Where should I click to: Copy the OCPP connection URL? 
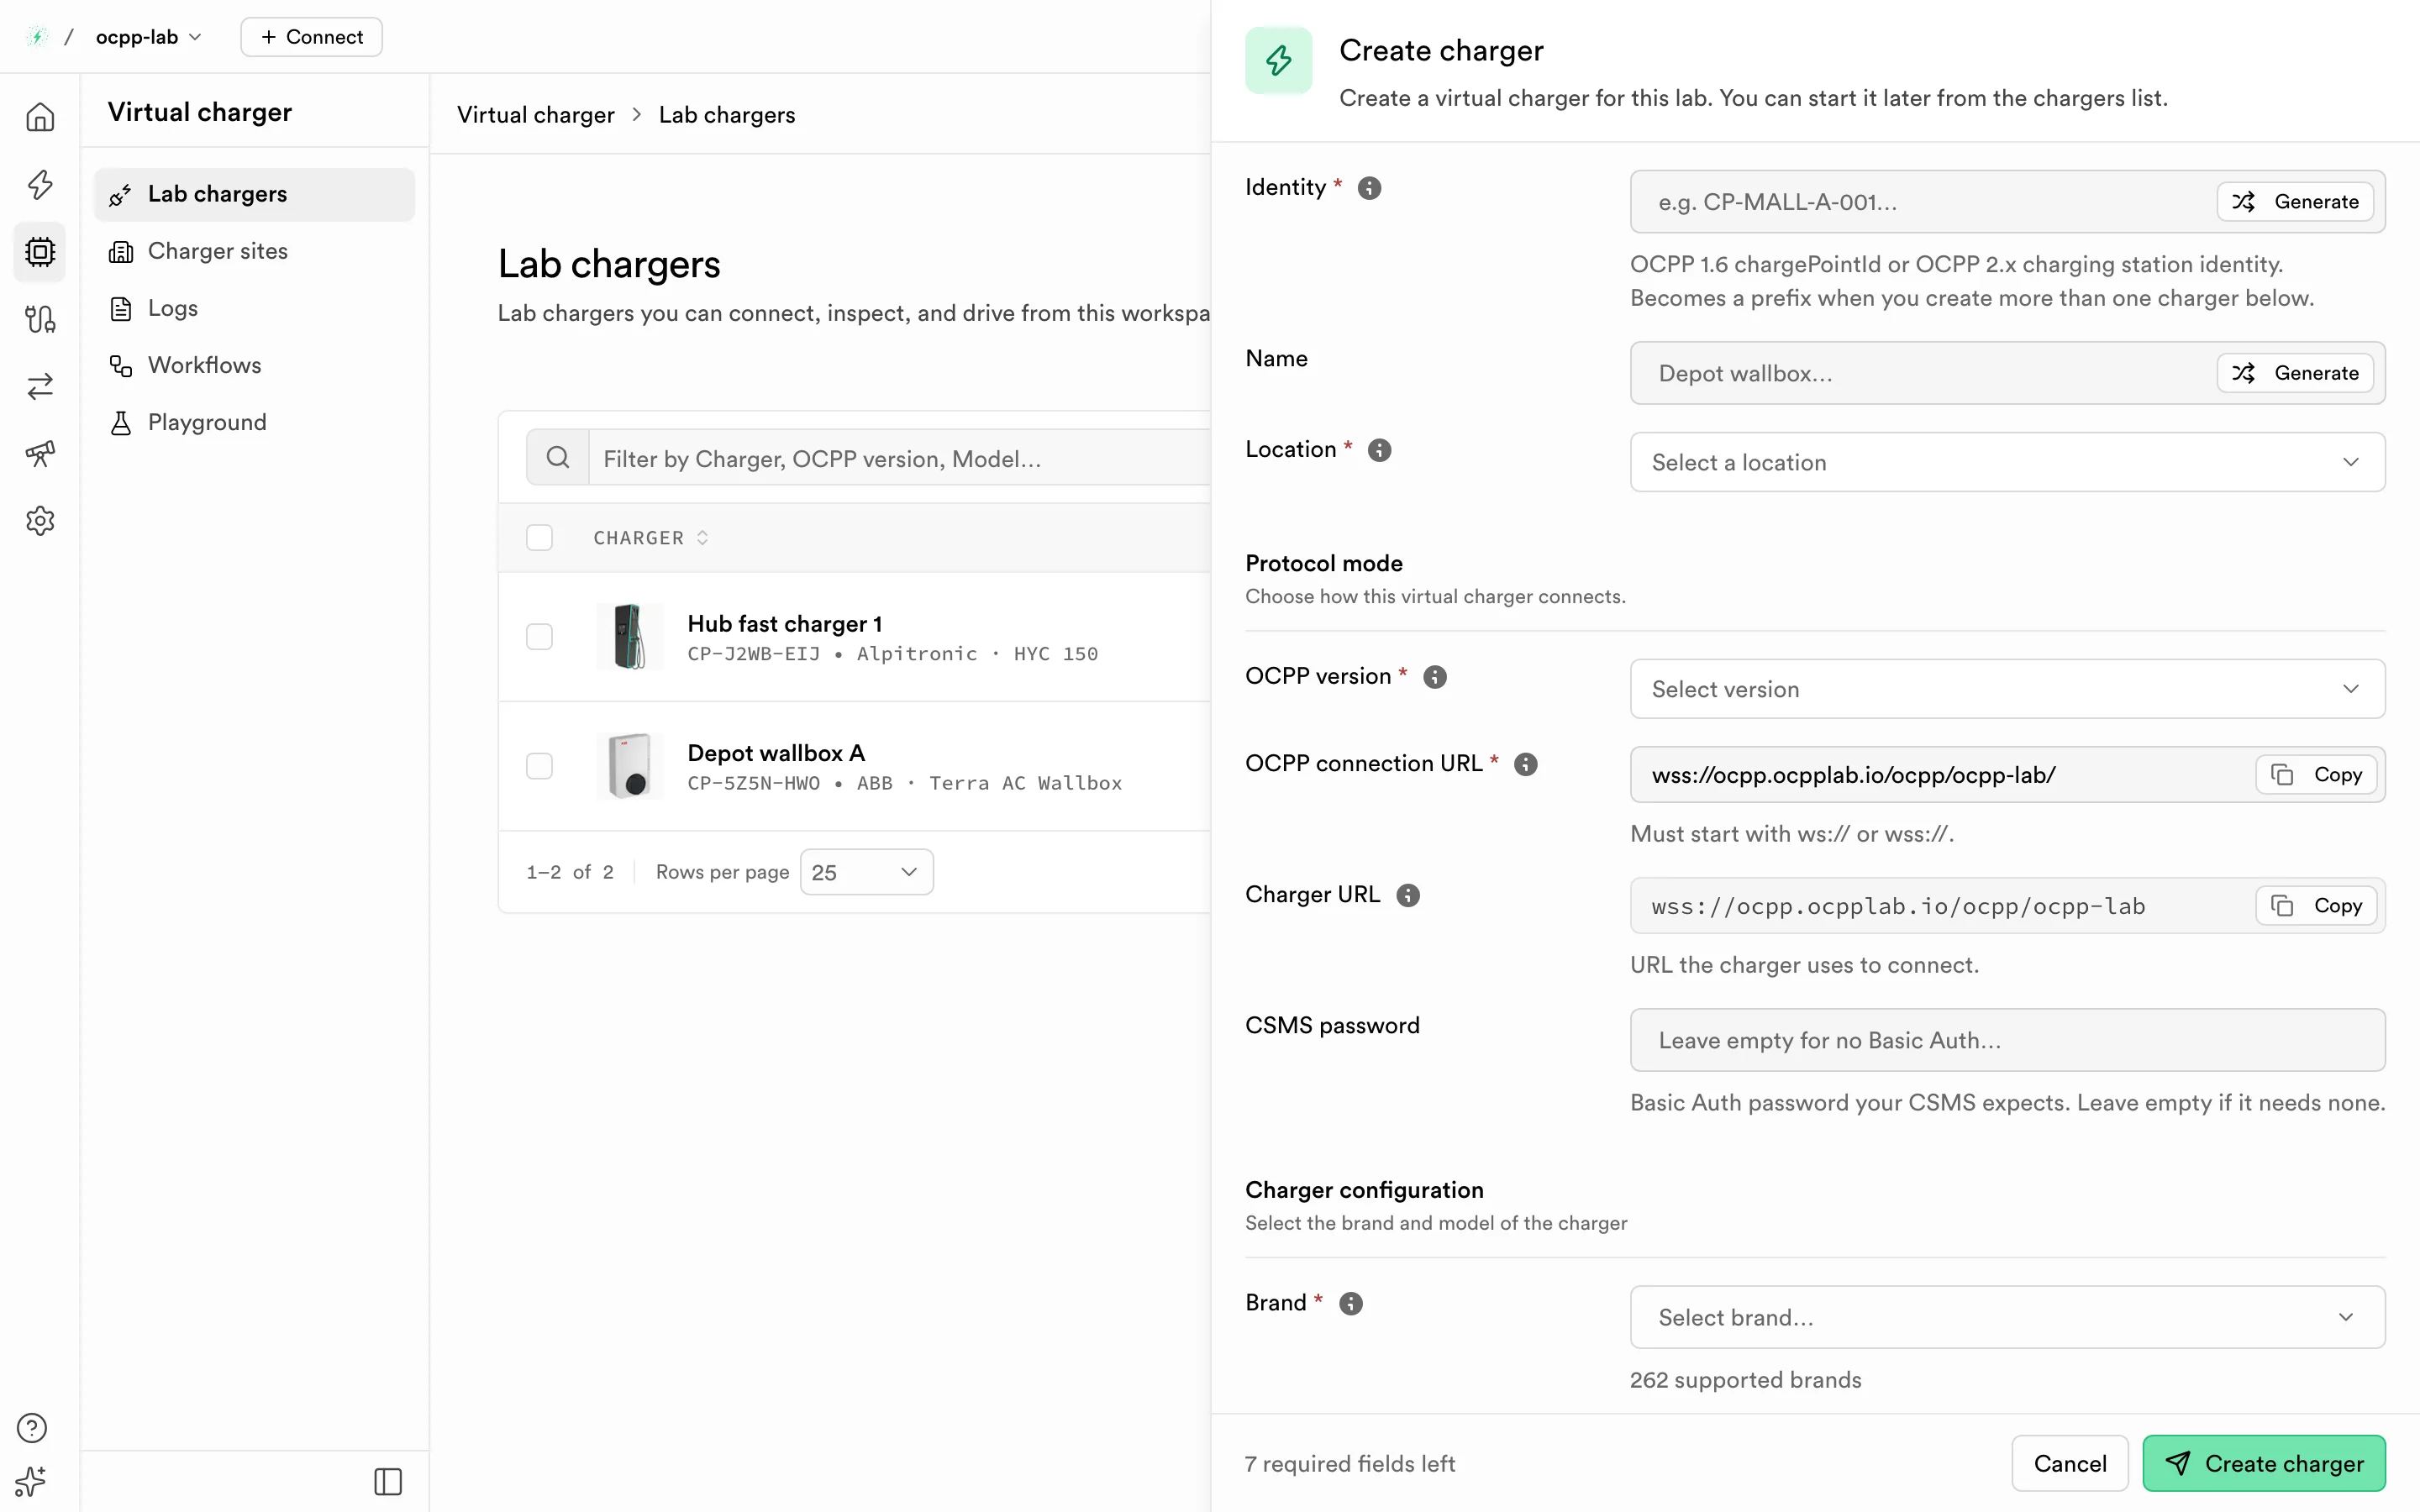click(2316, 775)
